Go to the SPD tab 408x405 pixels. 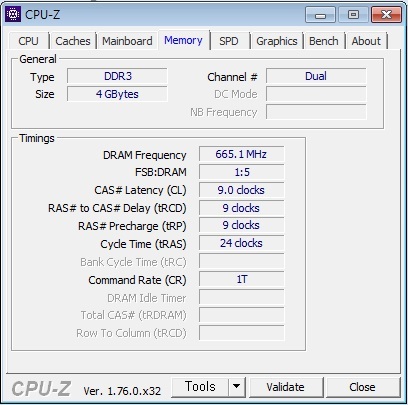pos(229,41)
